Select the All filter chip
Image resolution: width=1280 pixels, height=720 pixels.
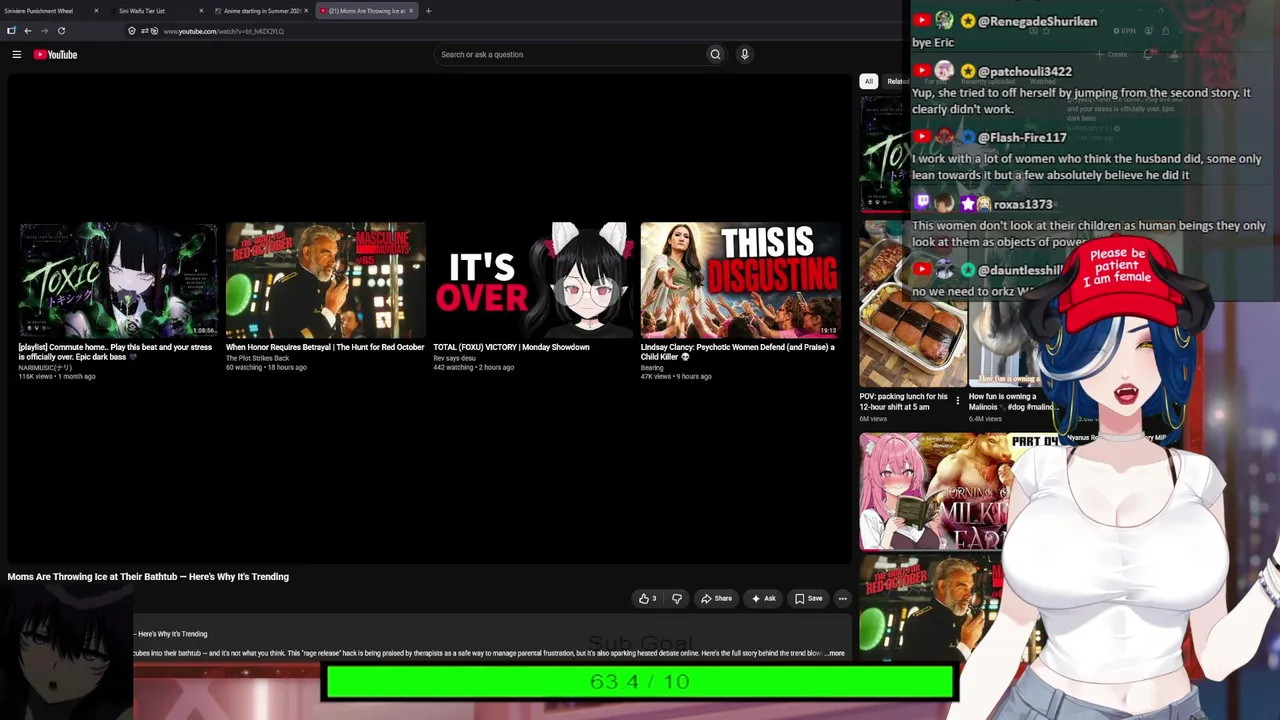[869, 81]
